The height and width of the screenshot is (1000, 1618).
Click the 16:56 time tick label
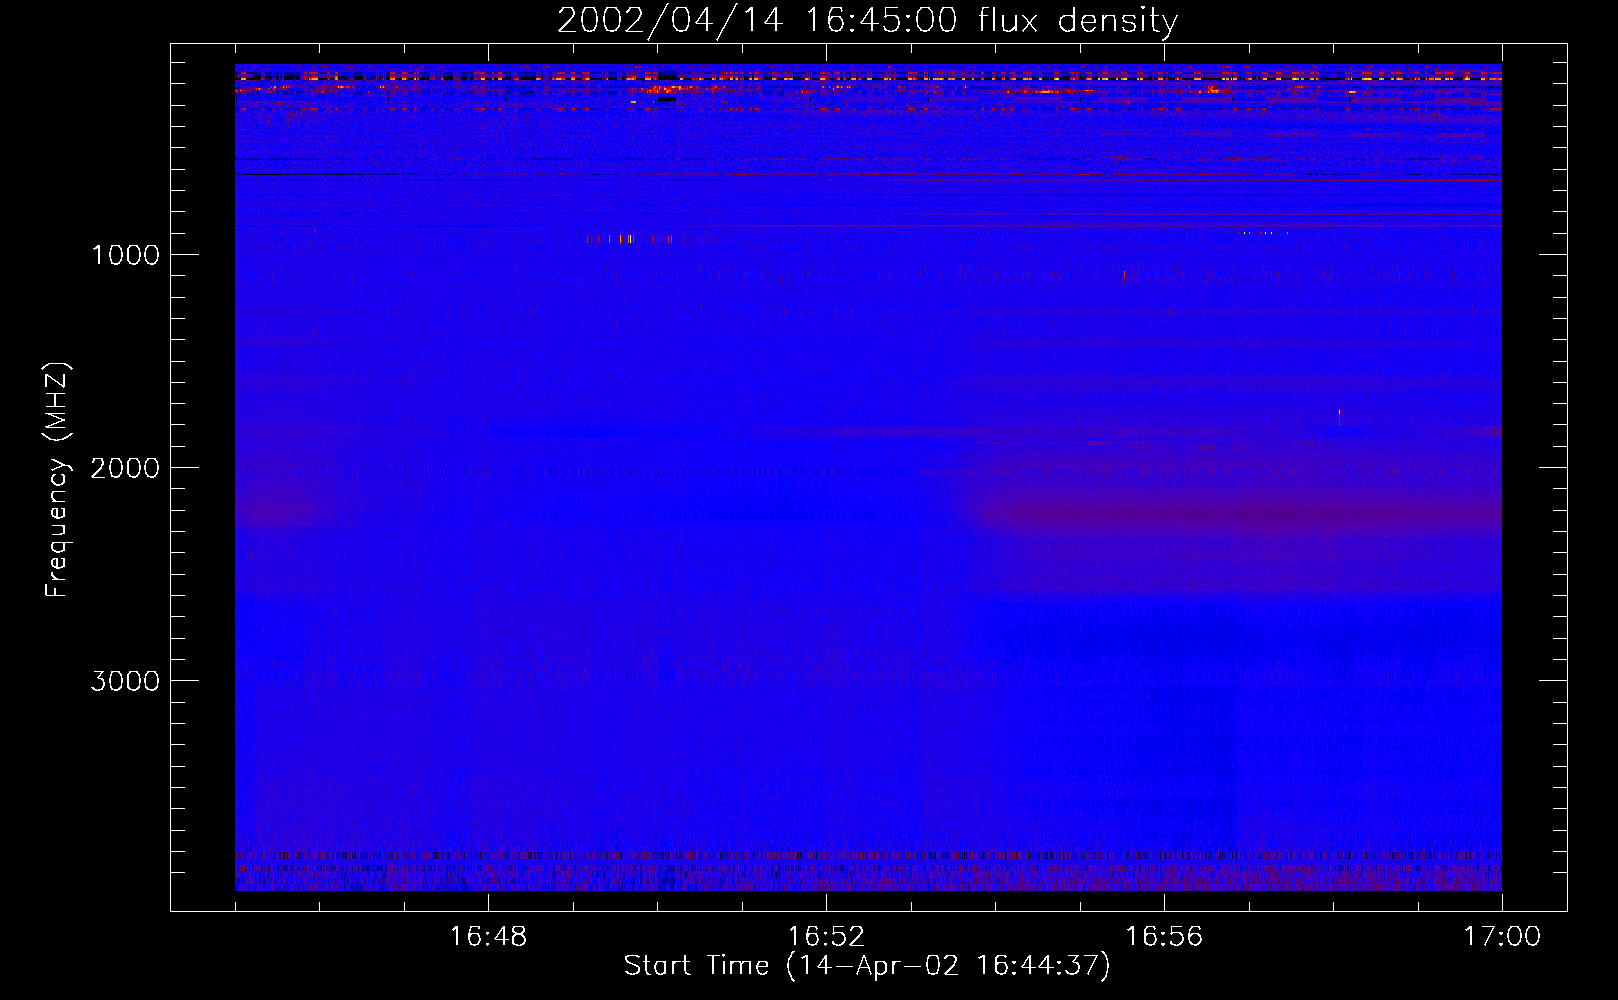[x=1164, y=937]
